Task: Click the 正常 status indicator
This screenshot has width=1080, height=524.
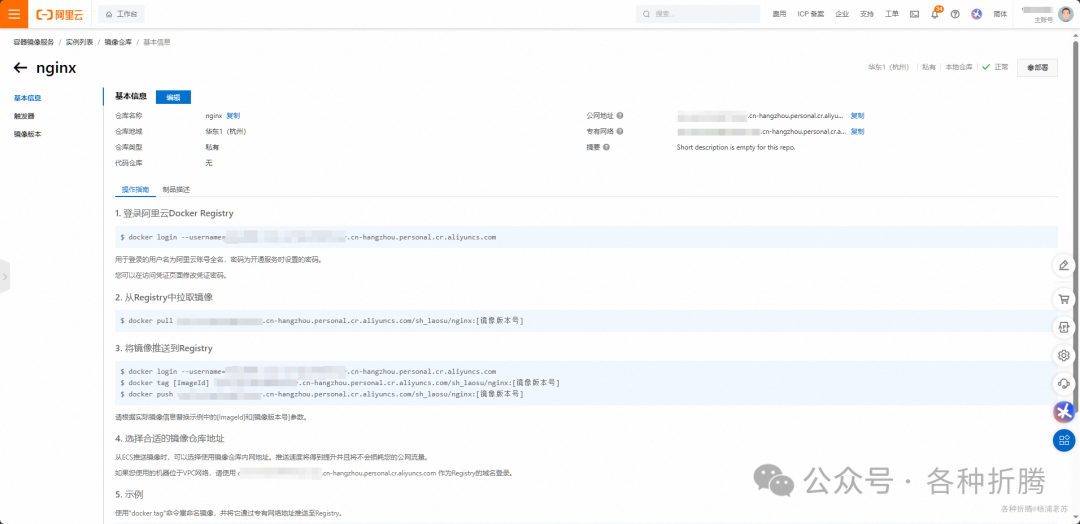Action: click(995, 67)
